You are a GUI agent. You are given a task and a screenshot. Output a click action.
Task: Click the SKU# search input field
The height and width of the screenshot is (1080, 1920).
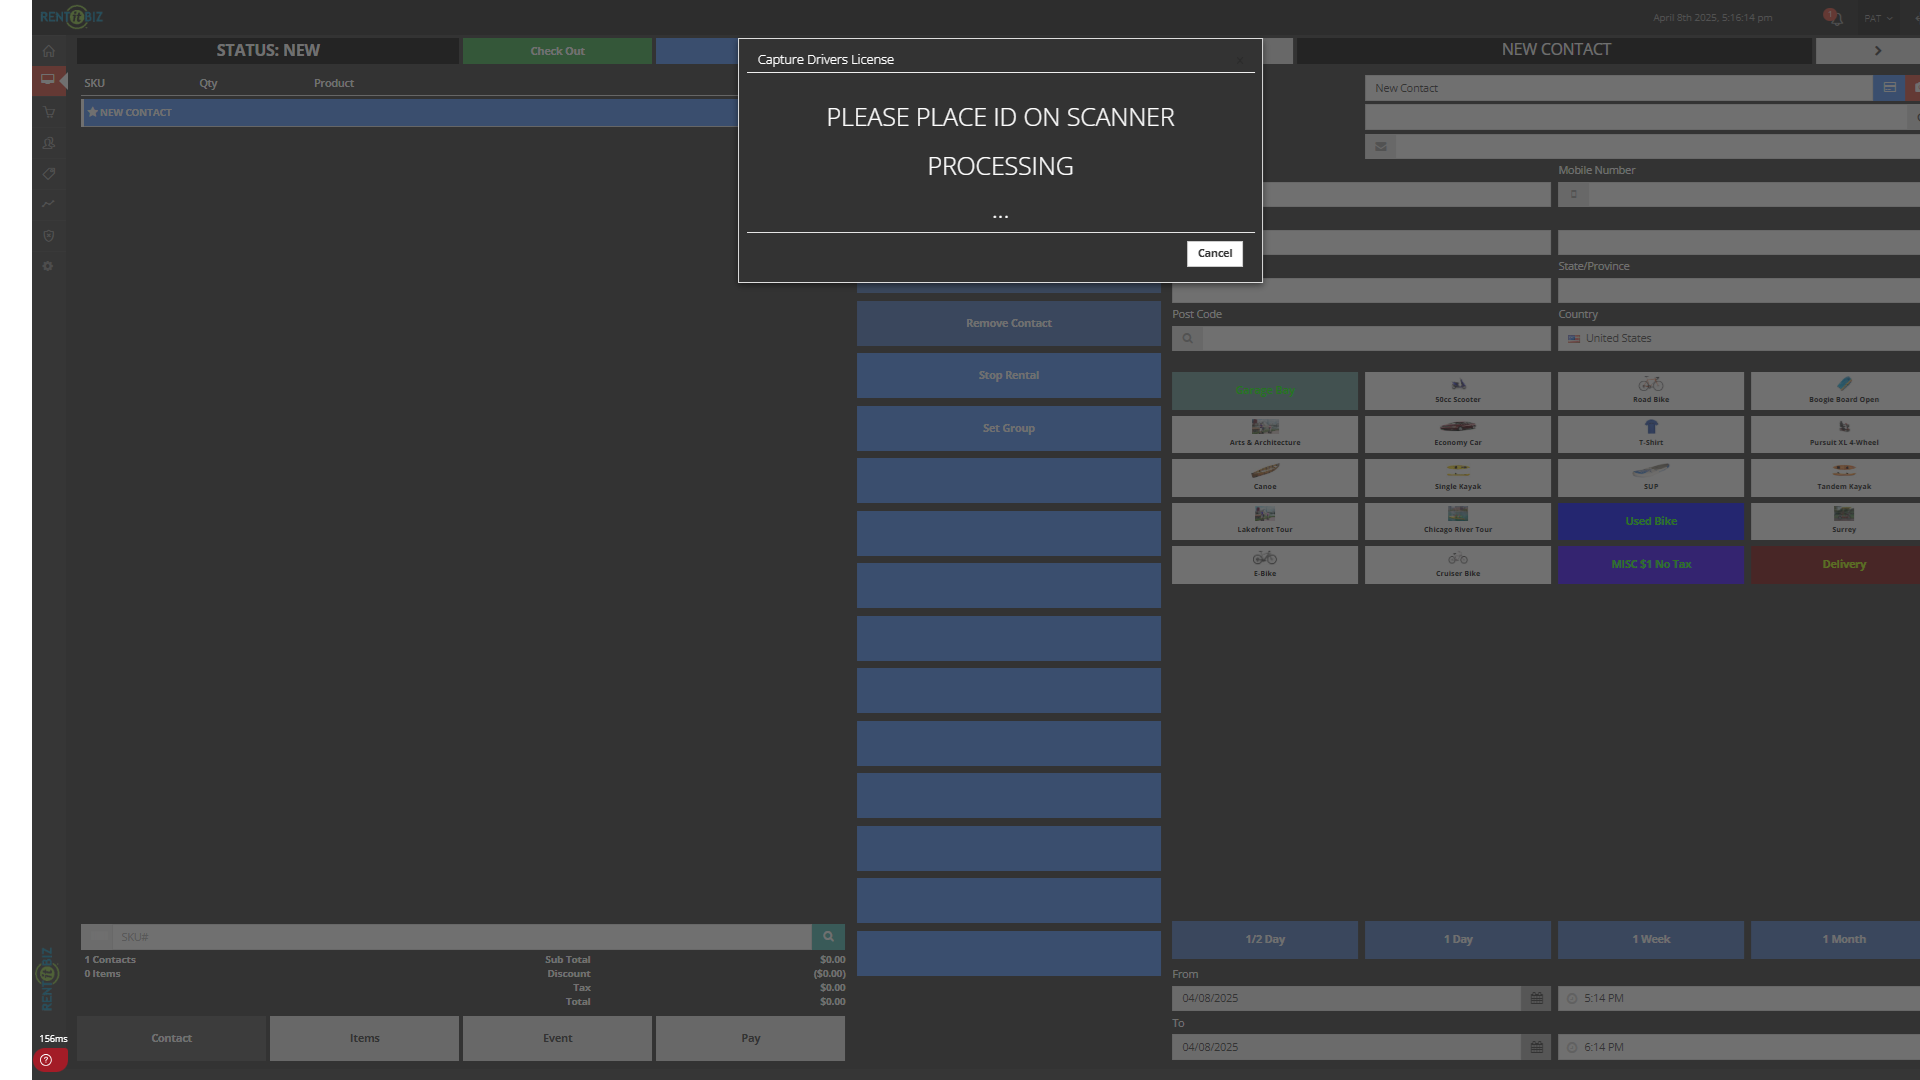pyautogui.click(x=460, y=937)
